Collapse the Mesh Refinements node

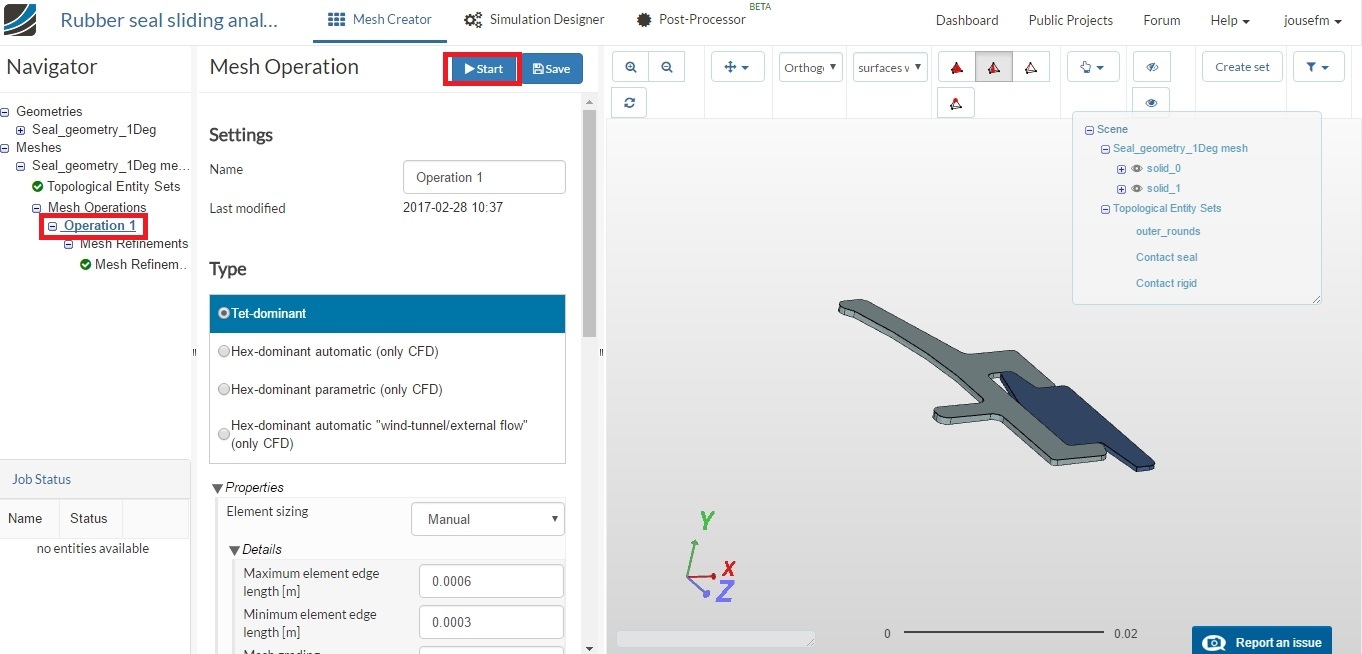tap(69, 244)
